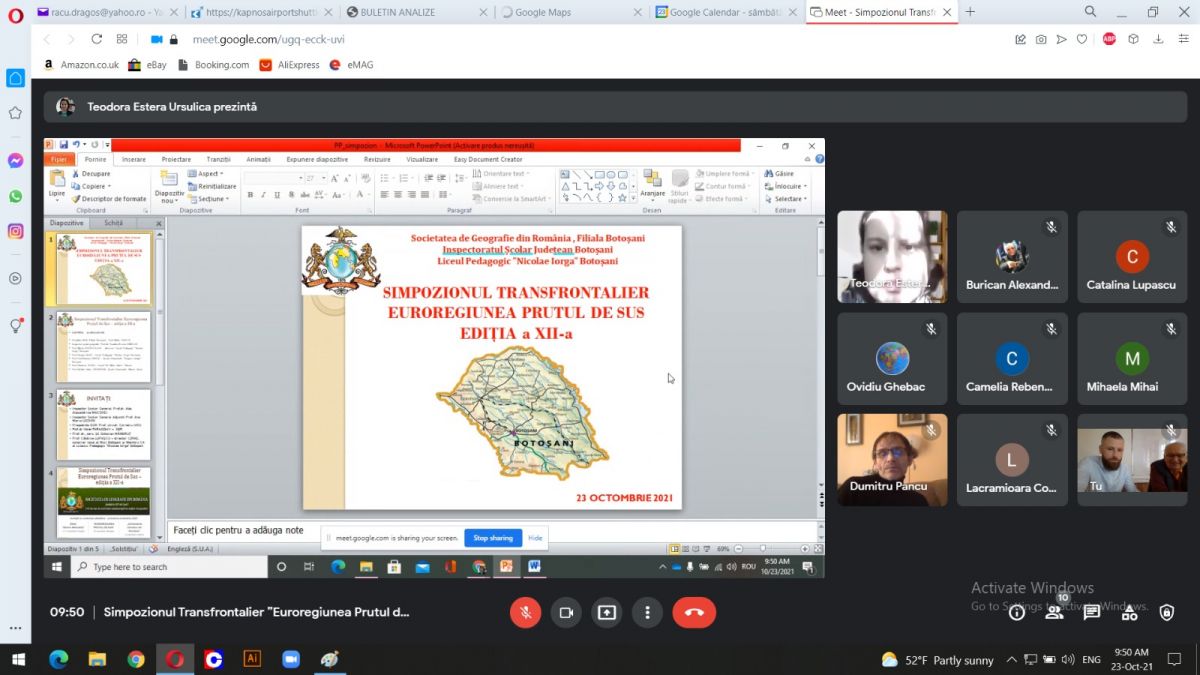Image resolution: width=1200 pixels, height=675 pixels.
Task: Open the Booking.com bookmark
Action: click(x=213, y=65)
